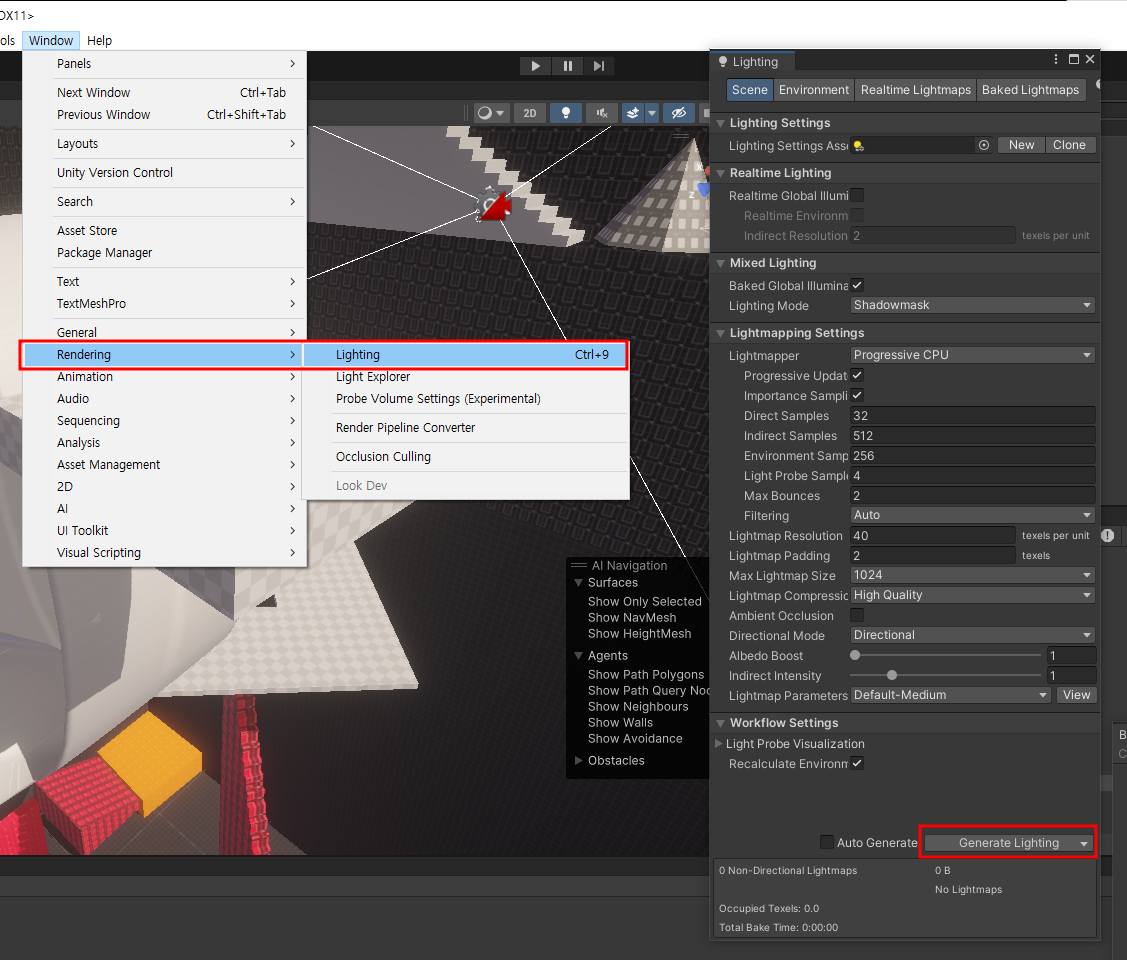The width and height of the screenshot is (1127, 960).
Task: Select Lighting in Rendering submenu
Action: [x=466, y=354]
